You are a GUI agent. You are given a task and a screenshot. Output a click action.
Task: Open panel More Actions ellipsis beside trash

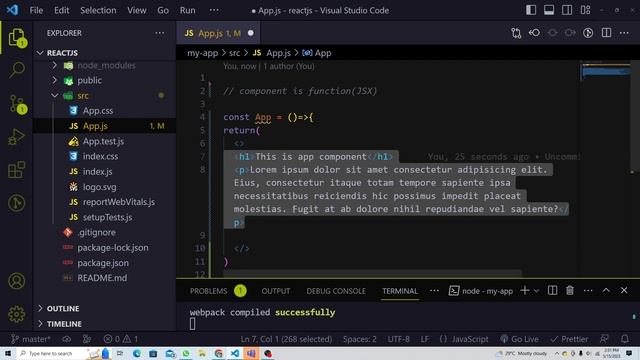coord(588,291)
